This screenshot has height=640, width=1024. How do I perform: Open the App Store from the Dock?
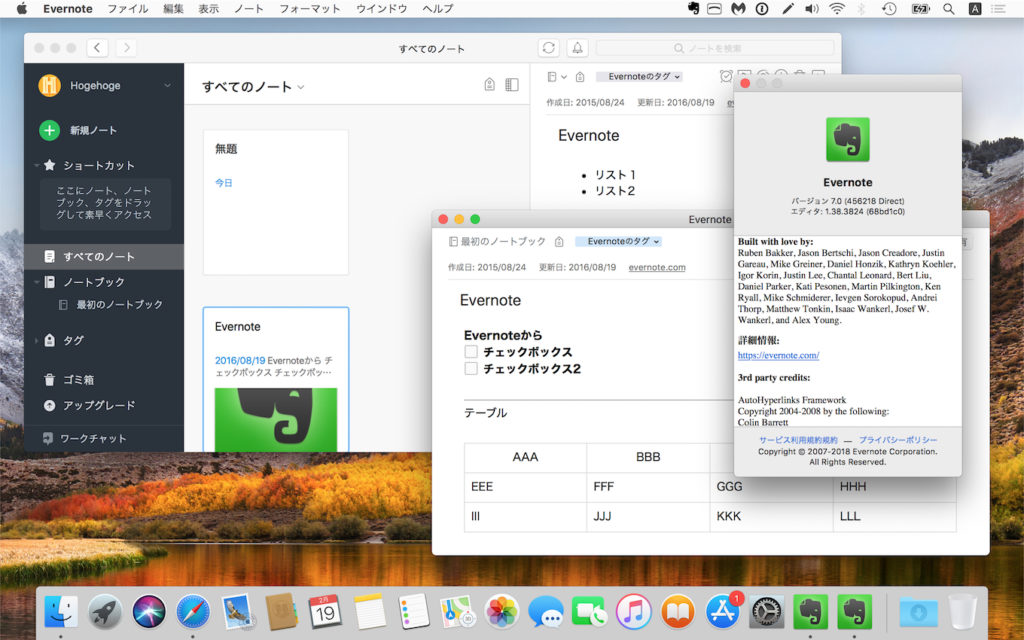tap(722, 612)
